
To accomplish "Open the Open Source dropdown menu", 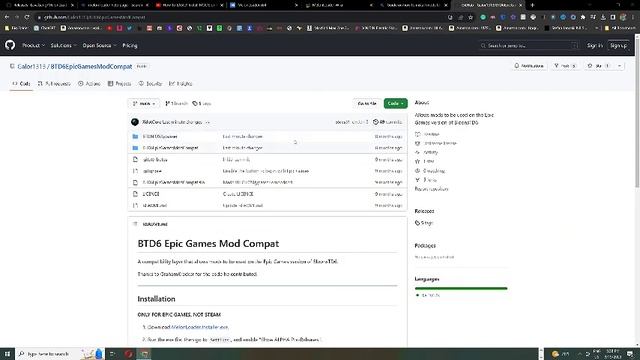I will [x=99, y=45].
